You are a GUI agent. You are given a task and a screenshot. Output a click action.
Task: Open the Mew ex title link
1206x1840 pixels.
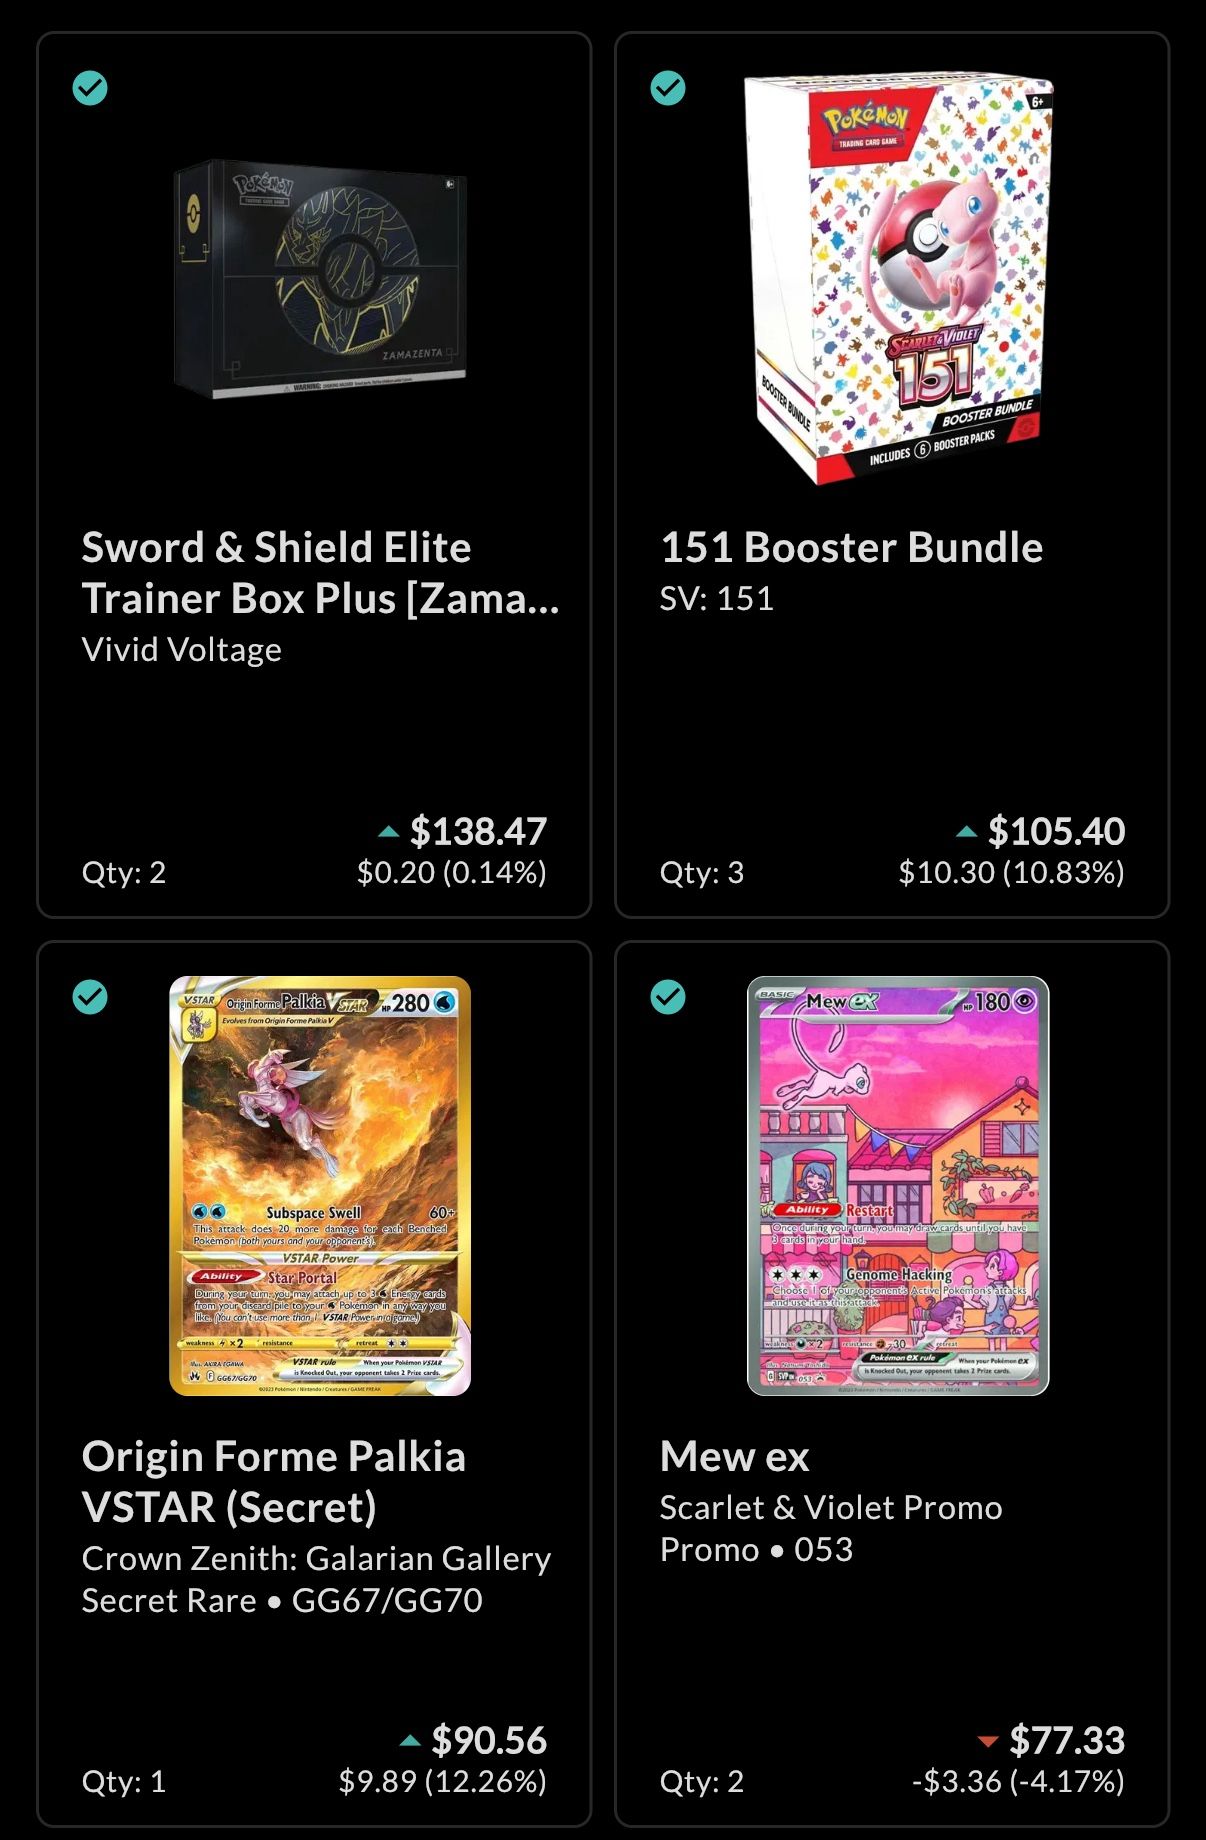coord(734,1457)
